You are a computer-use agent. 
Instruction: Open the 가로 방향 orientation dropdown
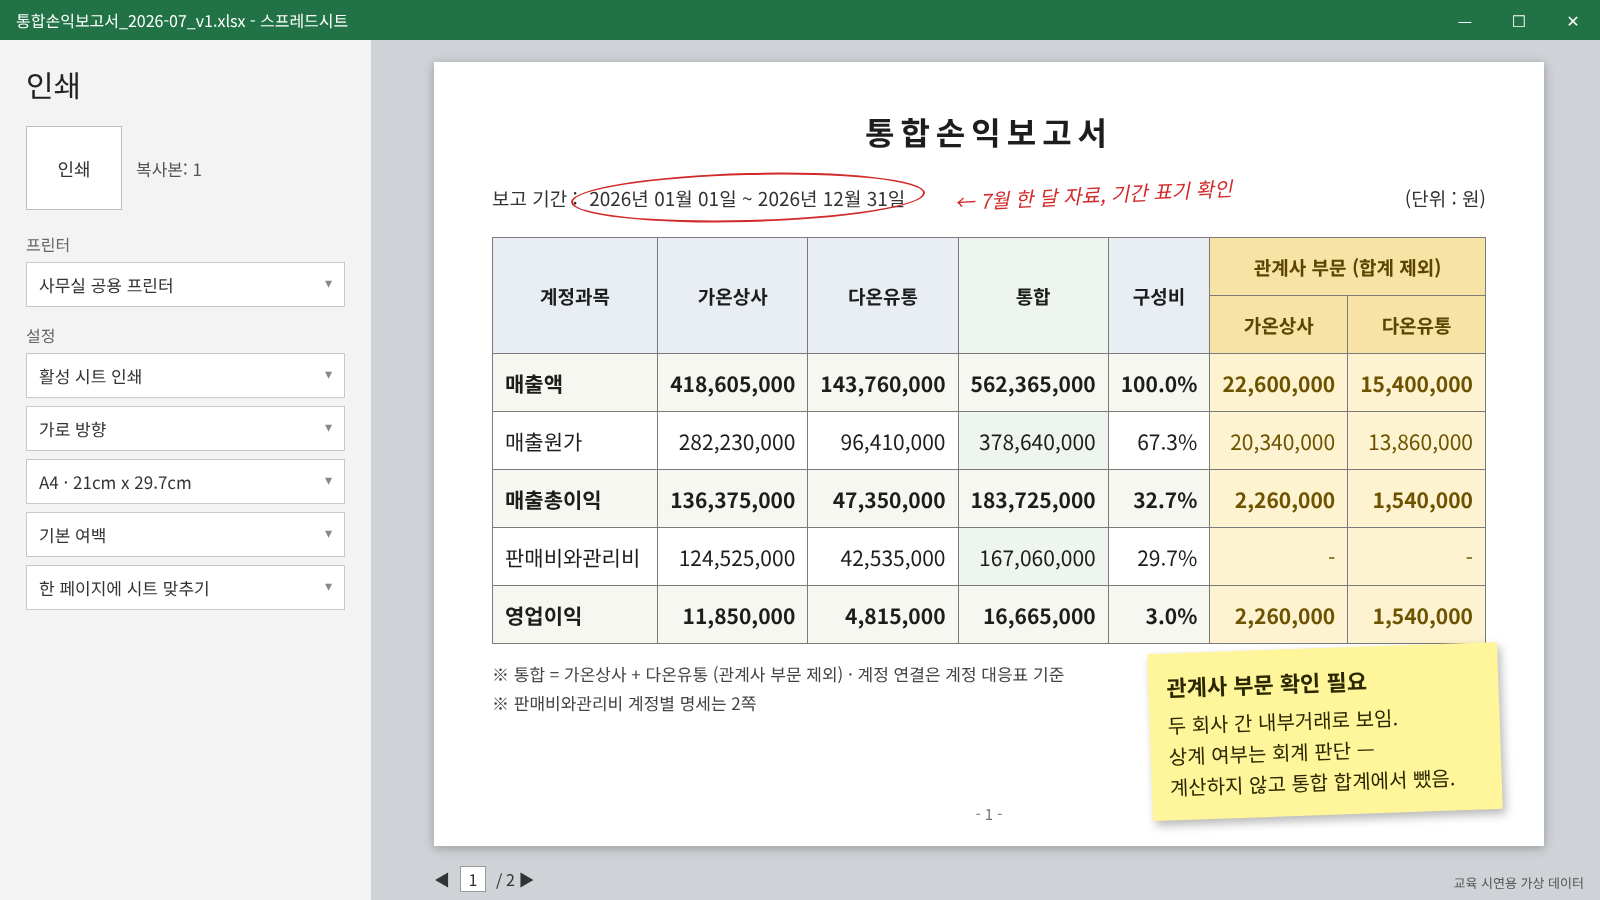[185, 429]
